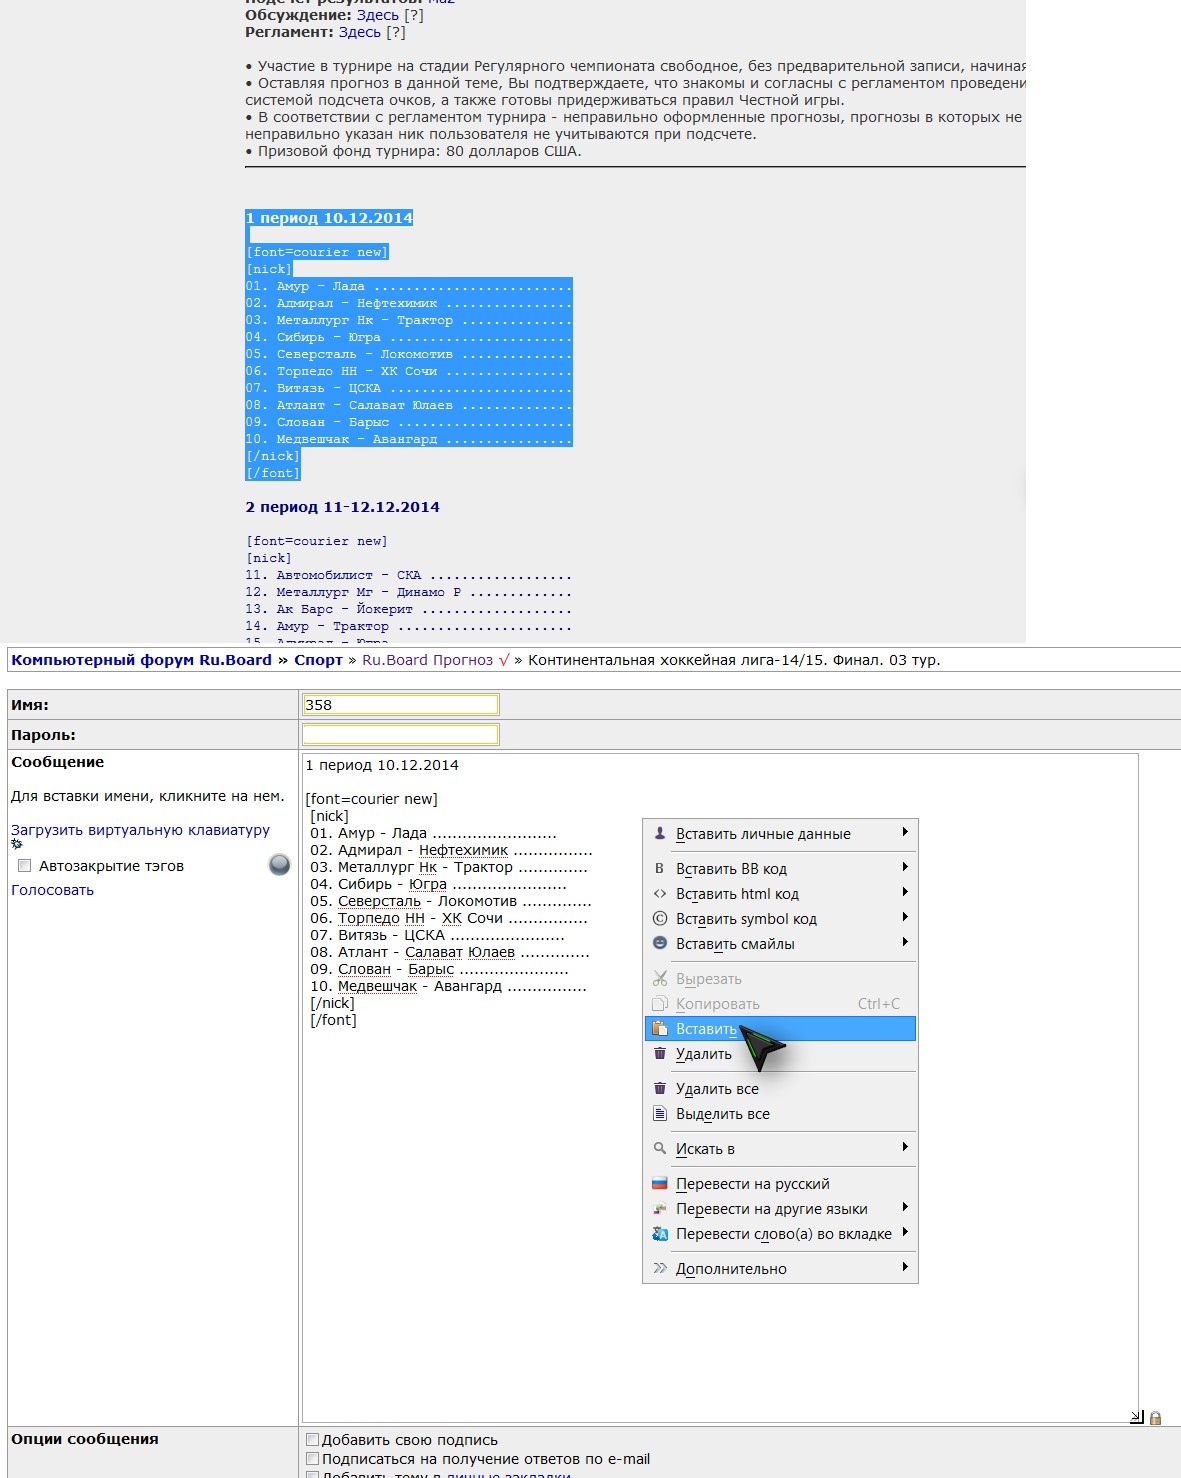Open the Спорт breadcrumb link
The image size is (1181, 1478).
(x=318, y=660)
